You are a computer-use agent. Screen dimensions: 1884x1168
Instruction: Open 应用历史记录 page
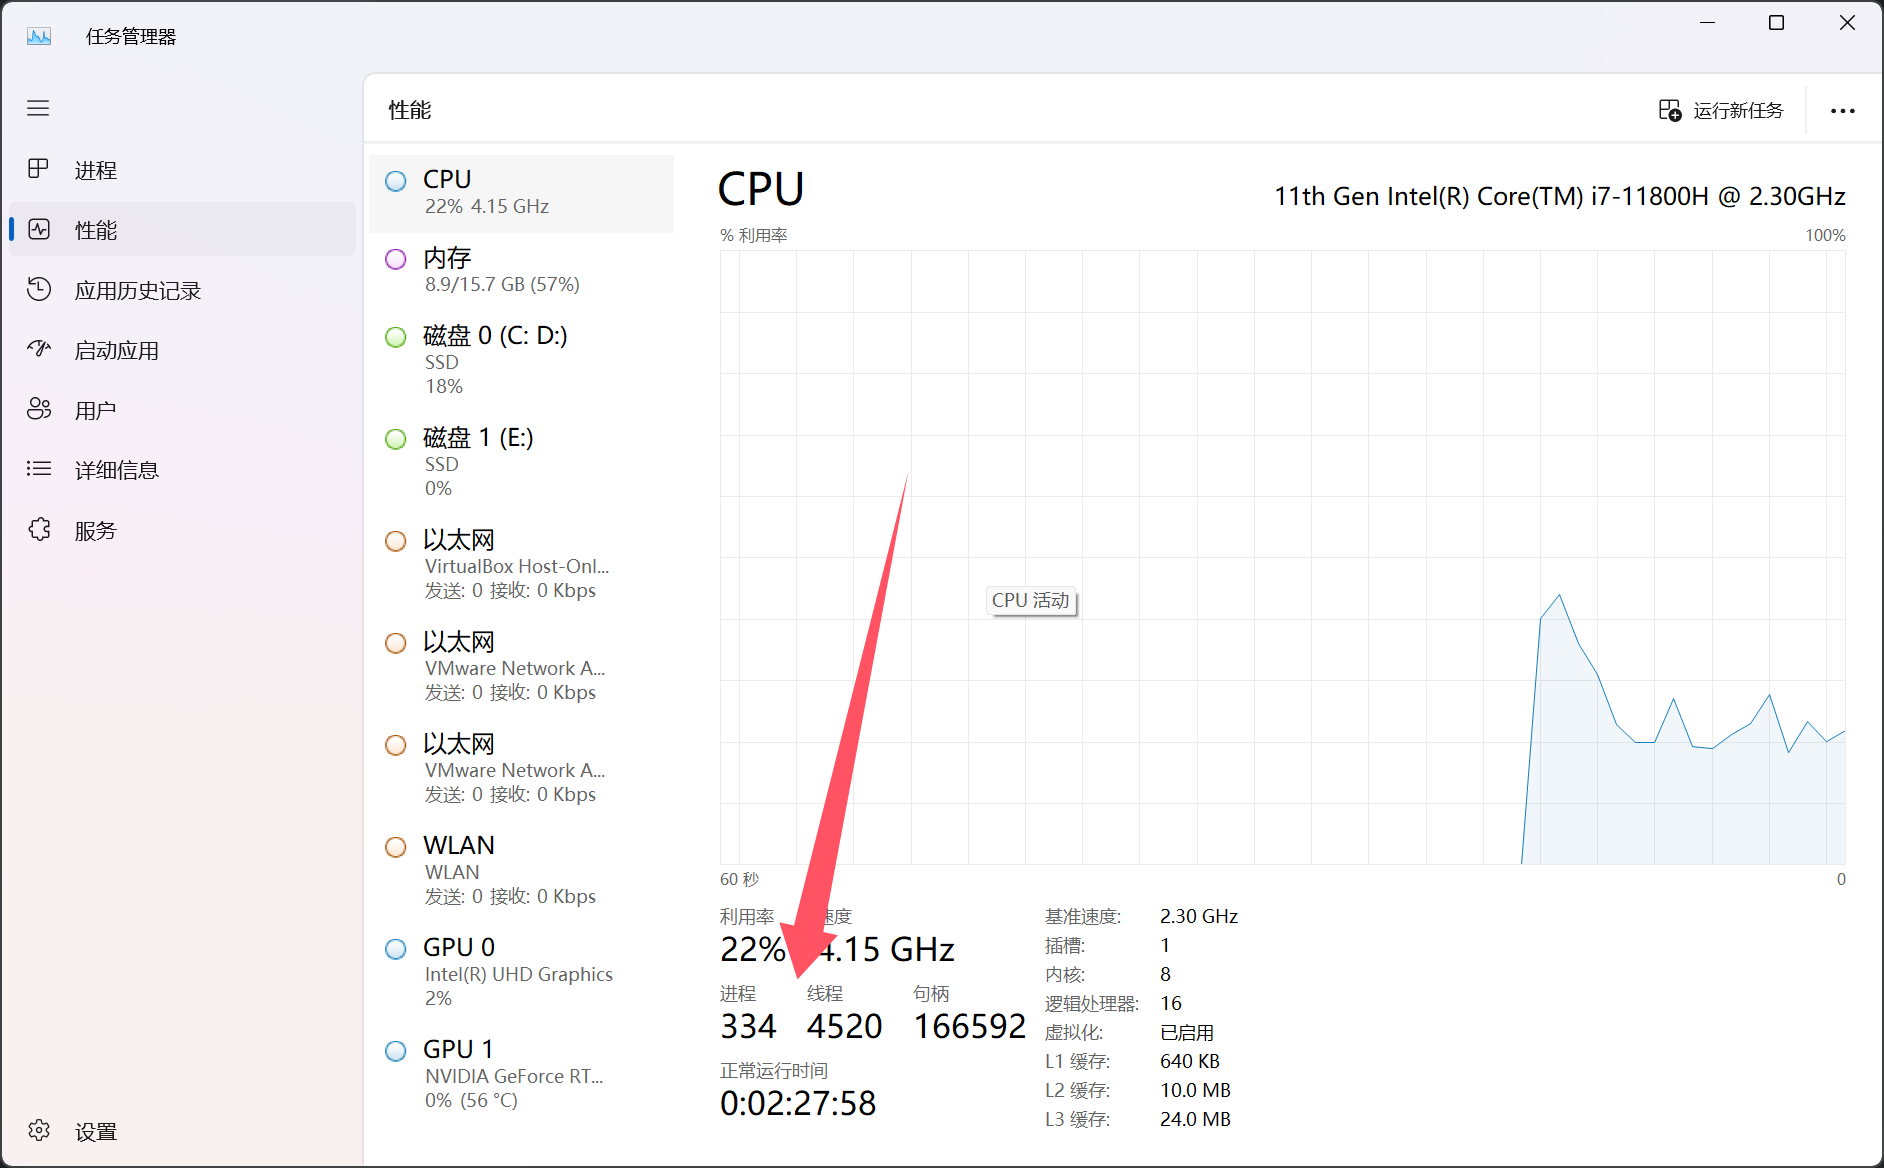pyautogui.click(x=180, y=290)
